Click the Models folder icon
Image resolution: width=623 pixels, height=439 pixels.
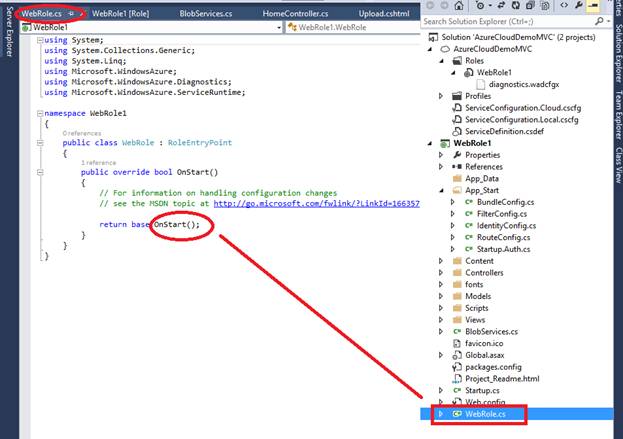tap(457, 296)
